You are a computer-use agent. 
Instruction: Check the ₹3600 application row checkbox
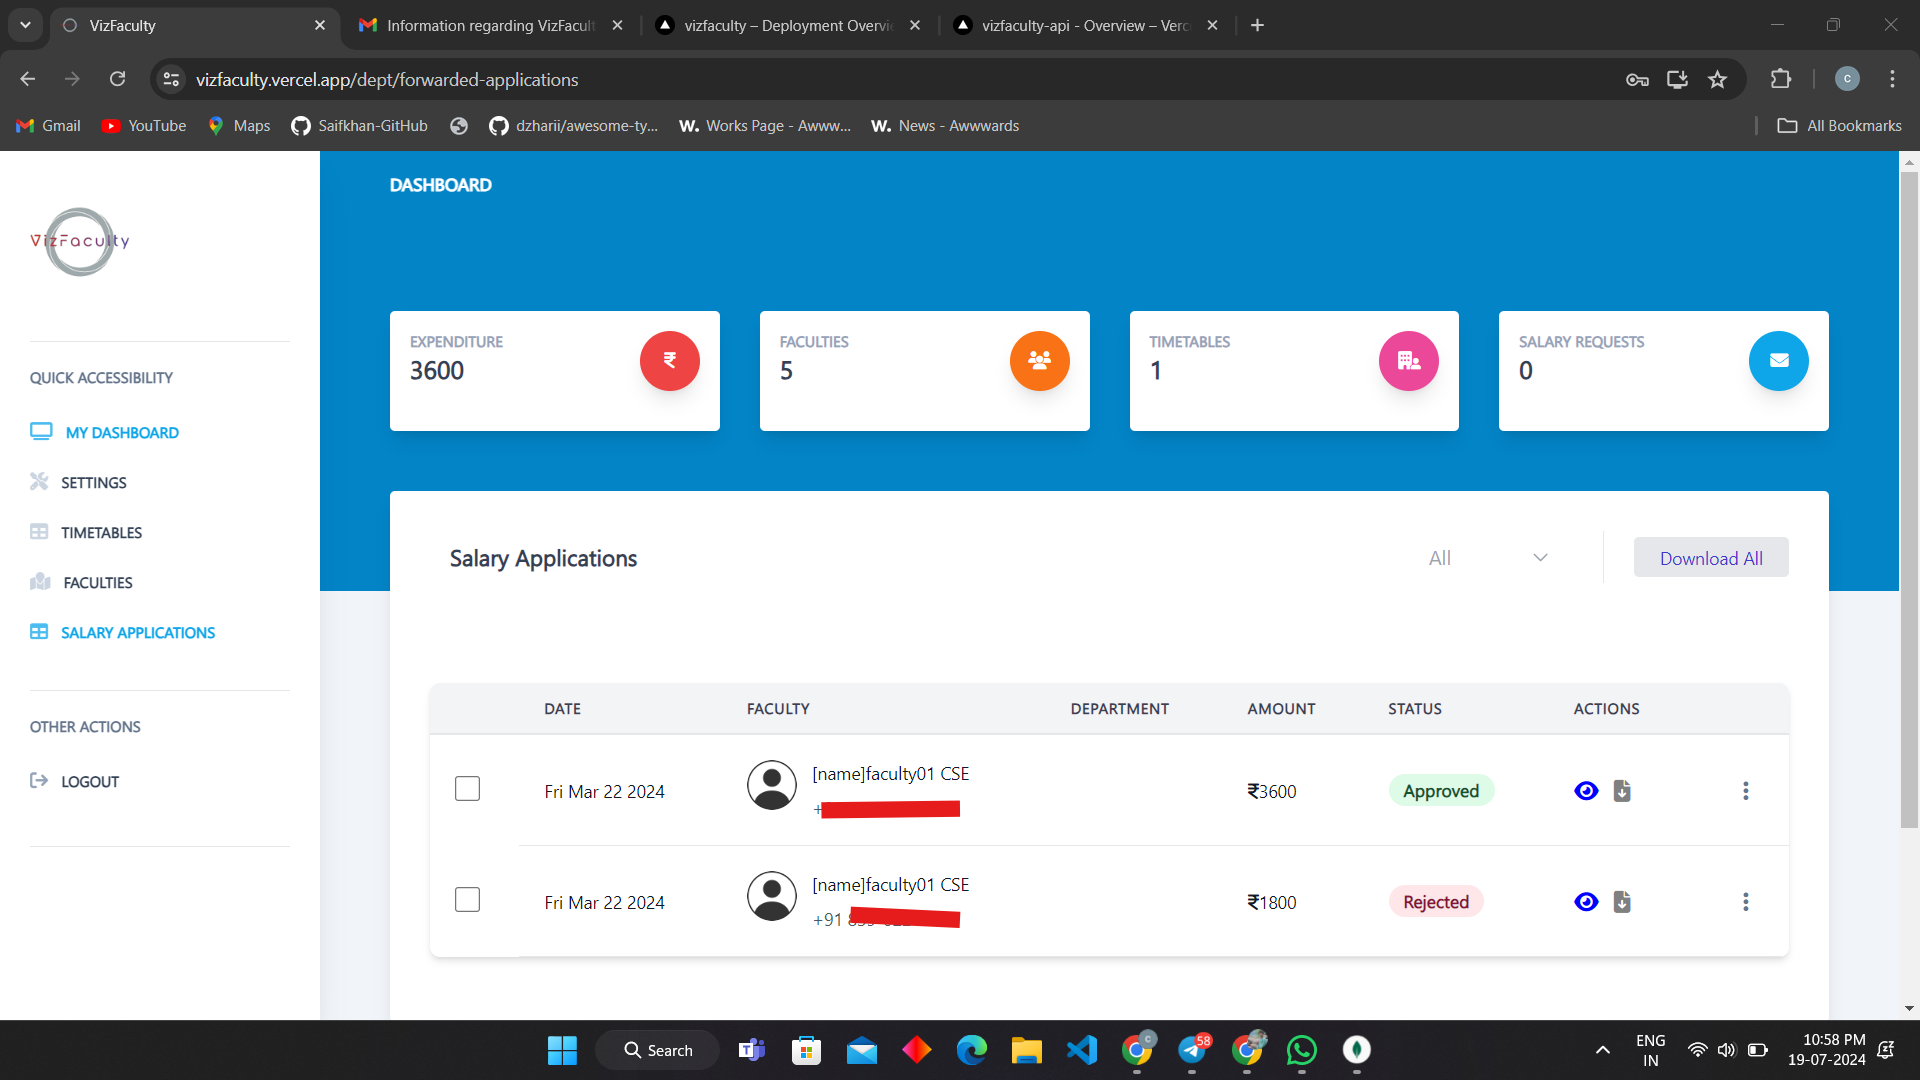pyautogui.click(x=467, y=789)
